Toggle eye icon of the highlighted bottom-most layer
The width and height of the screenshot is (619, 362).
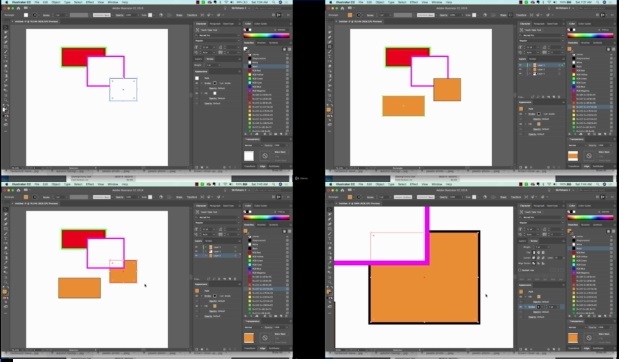coord(196,255)
